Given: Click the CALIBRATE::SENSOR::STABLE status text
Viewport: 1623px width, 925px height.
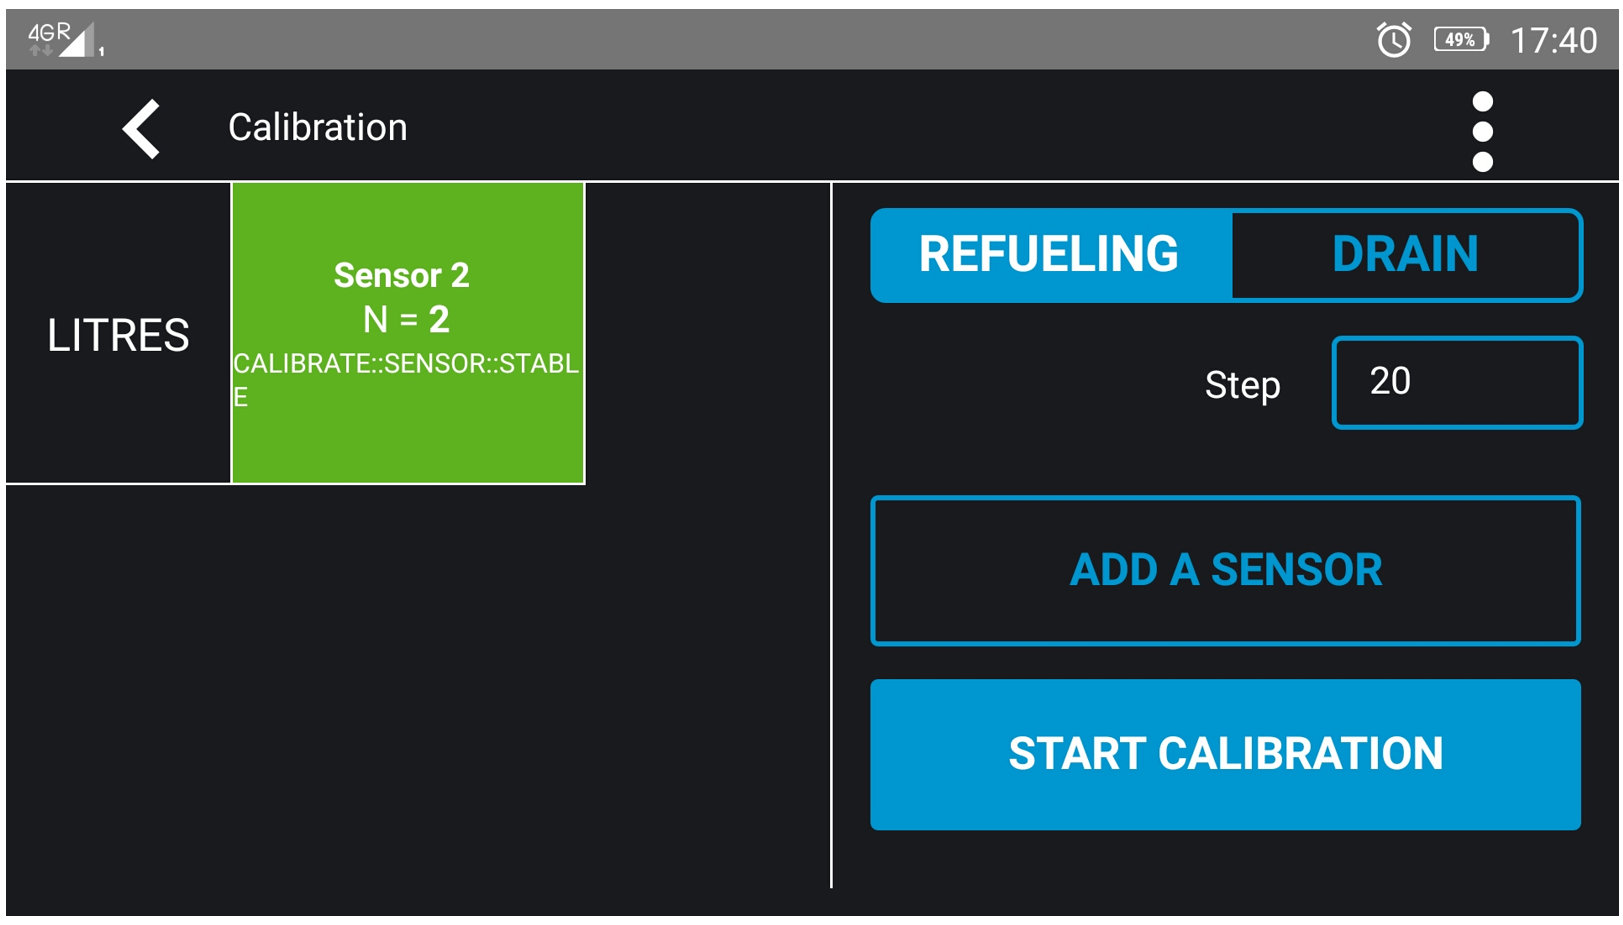Looking at the screenshot, I should 406,365.
